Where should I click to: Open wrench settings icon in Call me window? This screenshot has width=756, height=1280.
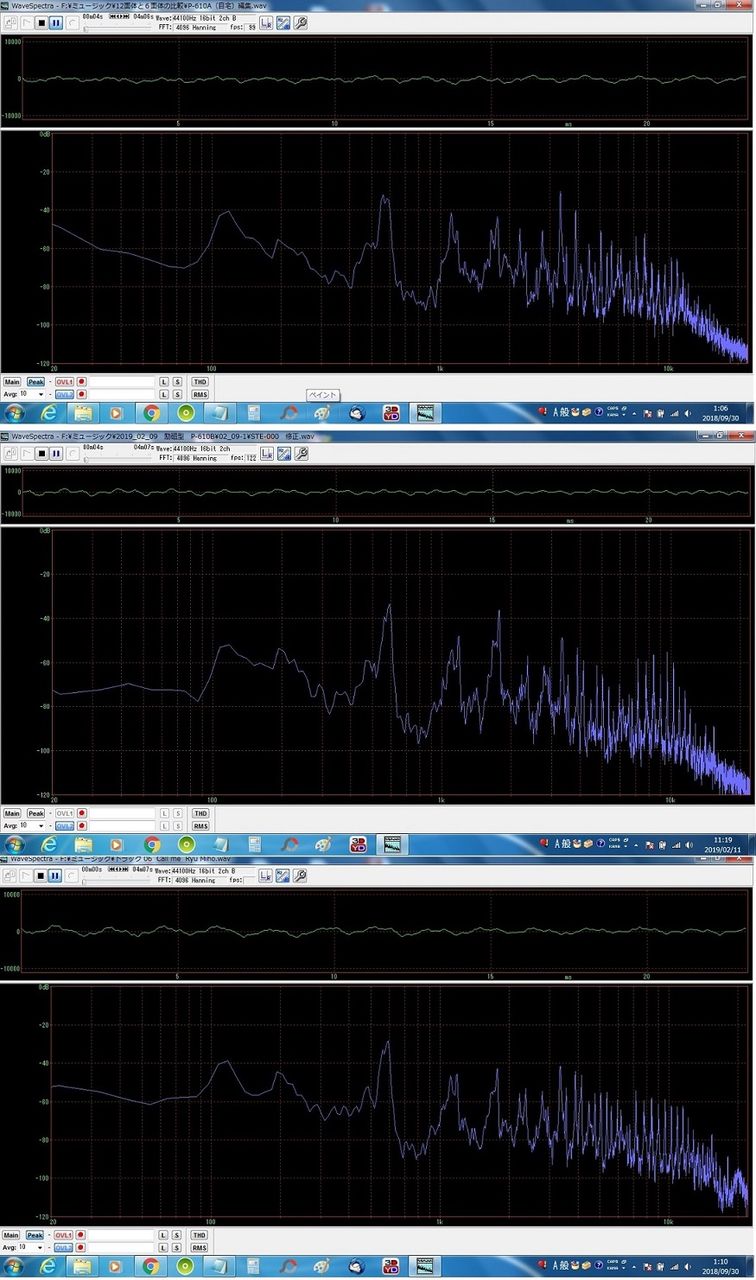tap(300, 875)
